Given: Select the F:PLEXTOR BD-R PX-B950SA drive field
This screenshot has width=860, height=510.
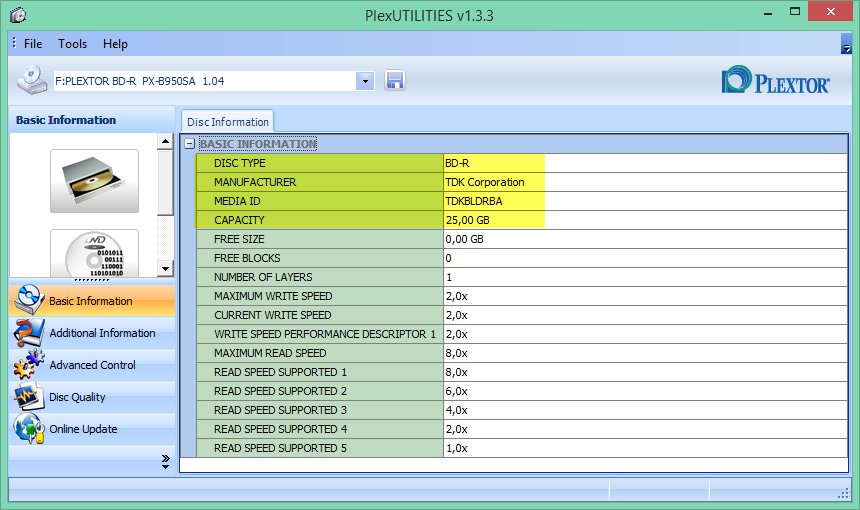Looking at the screenshot, I should (x=205, y=81).
